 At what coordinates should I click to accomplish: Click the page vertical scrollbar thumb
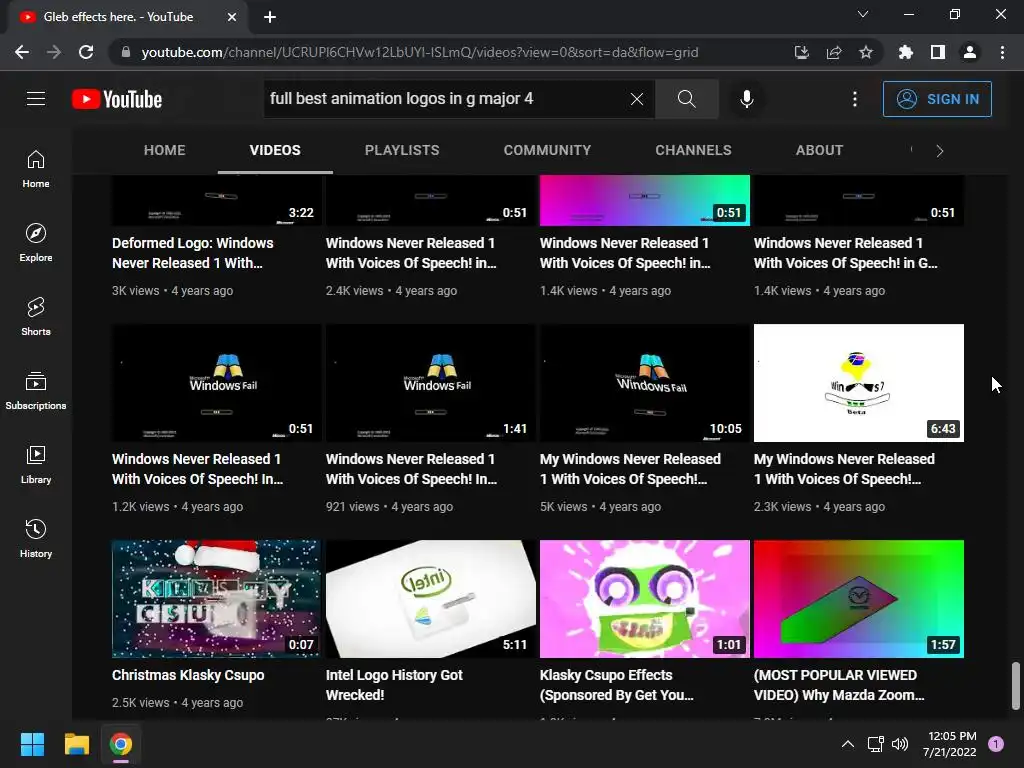(x=1016, y=686)
